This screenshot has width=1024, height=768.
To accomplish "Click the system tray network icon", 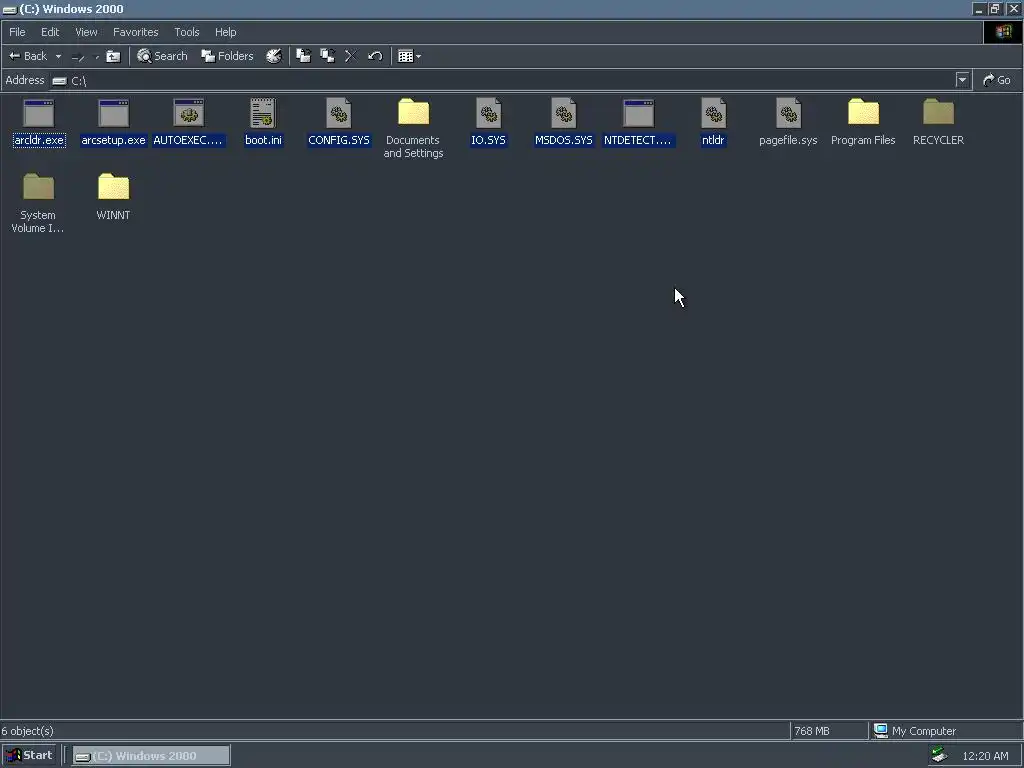I will 940,755.
